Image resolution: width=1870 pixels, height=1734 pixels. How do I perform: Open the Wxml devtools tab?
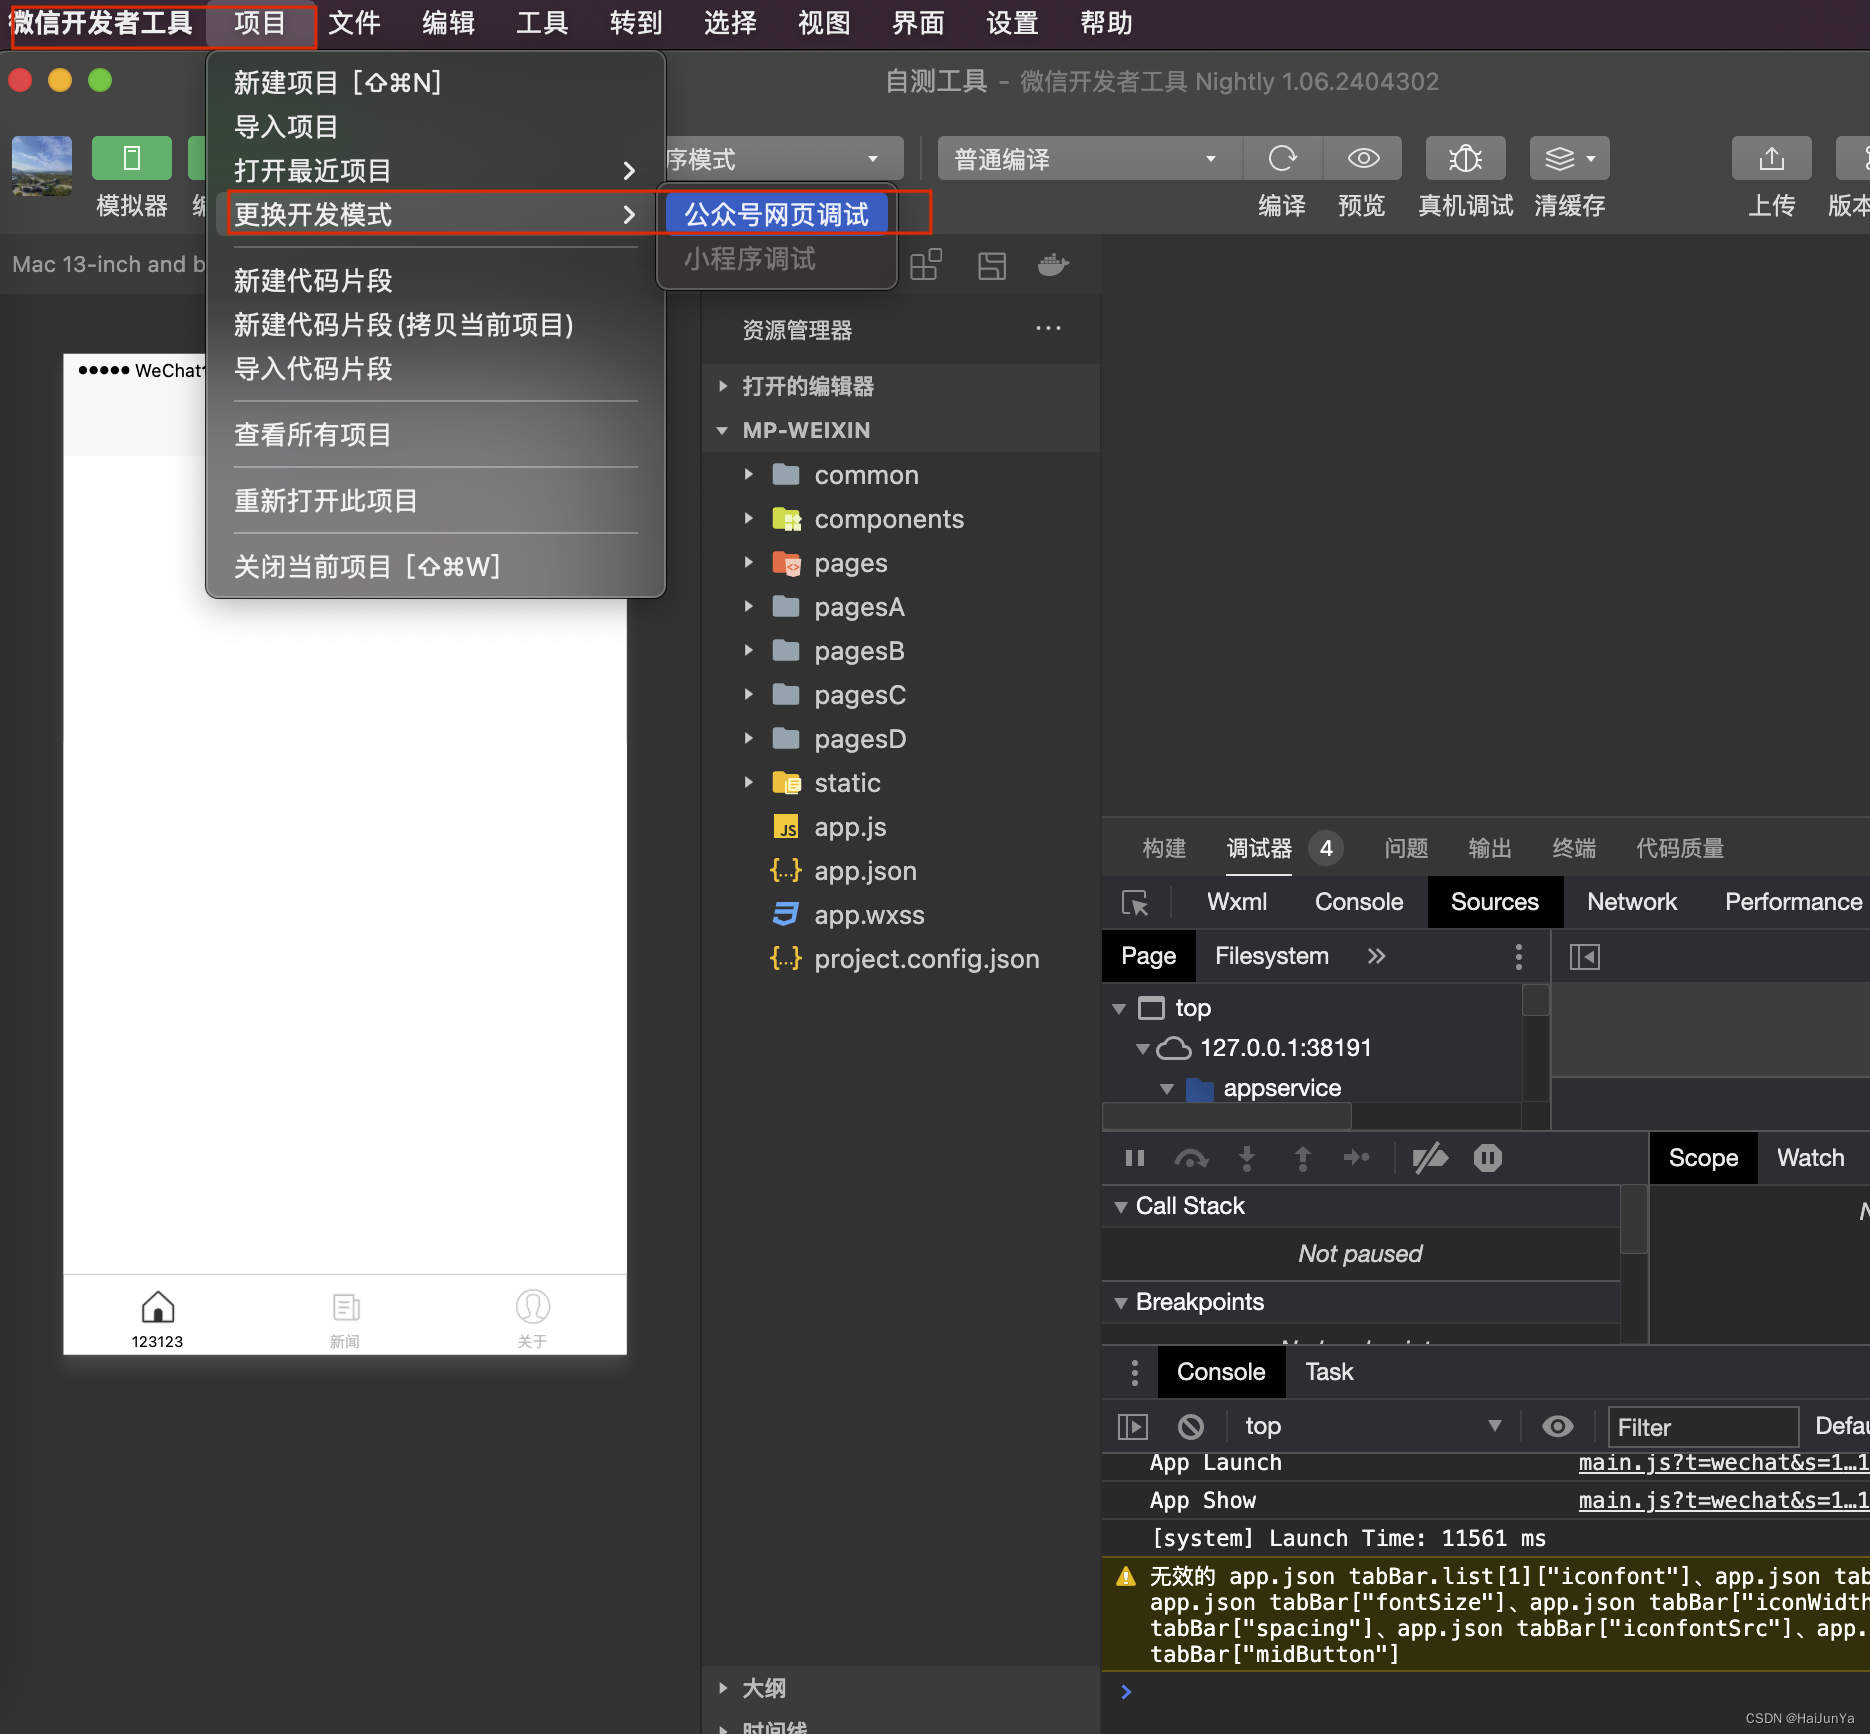click(1237, 902)
